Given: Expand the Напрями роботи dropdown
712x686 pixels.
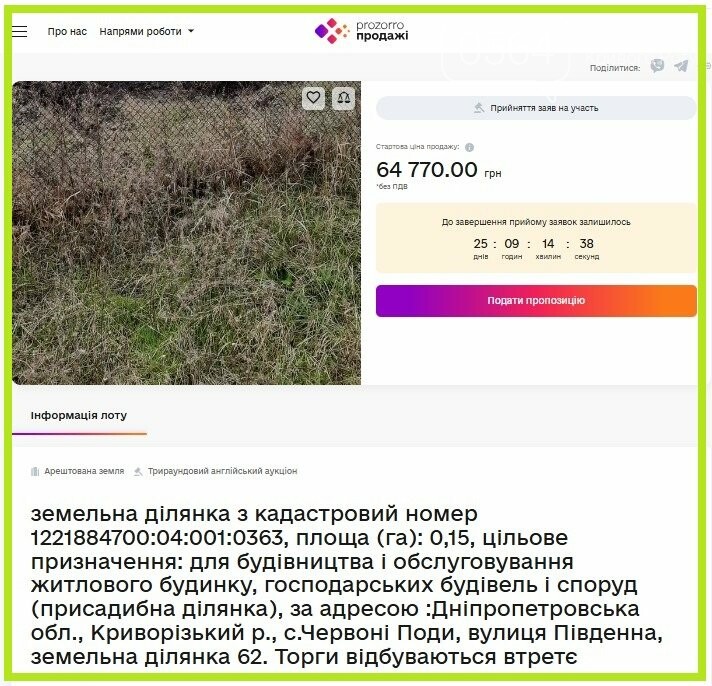Looking at the screenshot, I should (x=146, y=31).
